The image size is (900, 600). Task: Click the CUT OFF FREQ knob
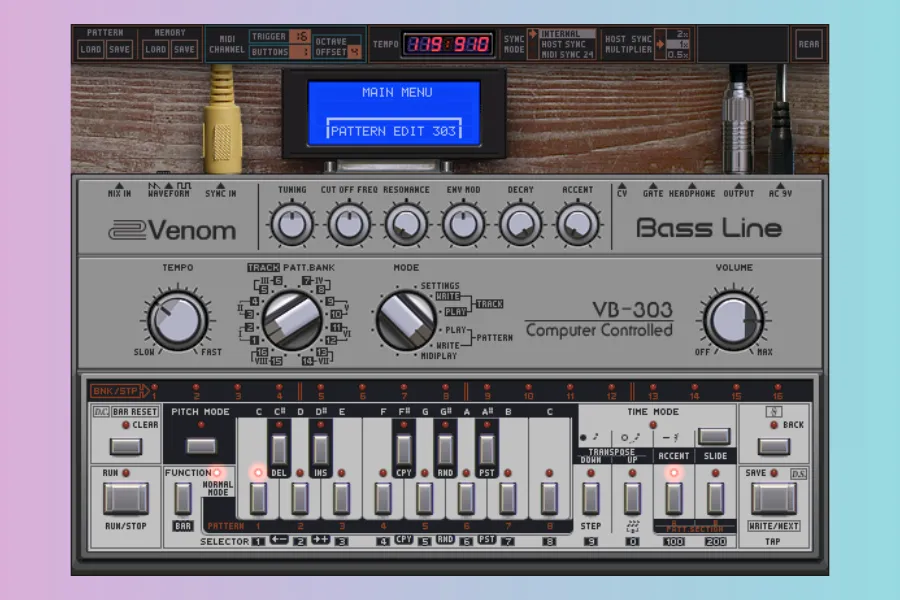(x=348, y=226)
